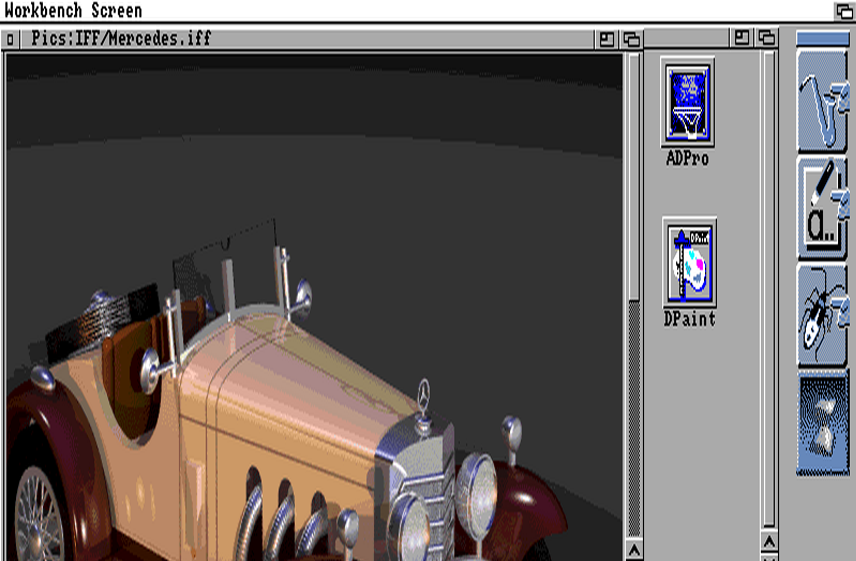Click depth gadget of the ADPro icon window
This screenshot has width=856, height=561.
766,38
